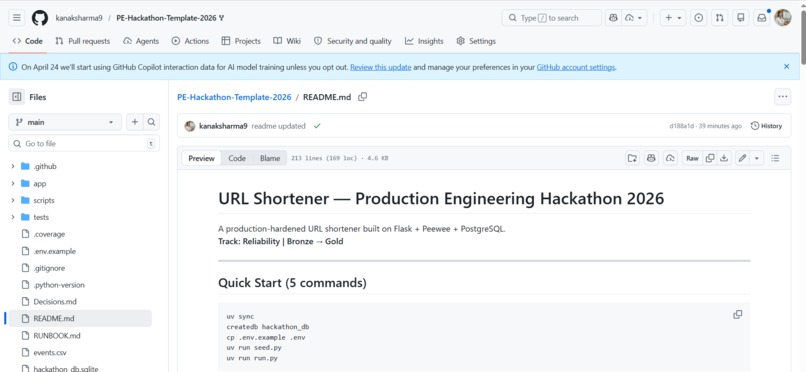The height and width of the screenshot is (372, 806).
Task: Click the add file plus button
Action: [x=135, y=122]
